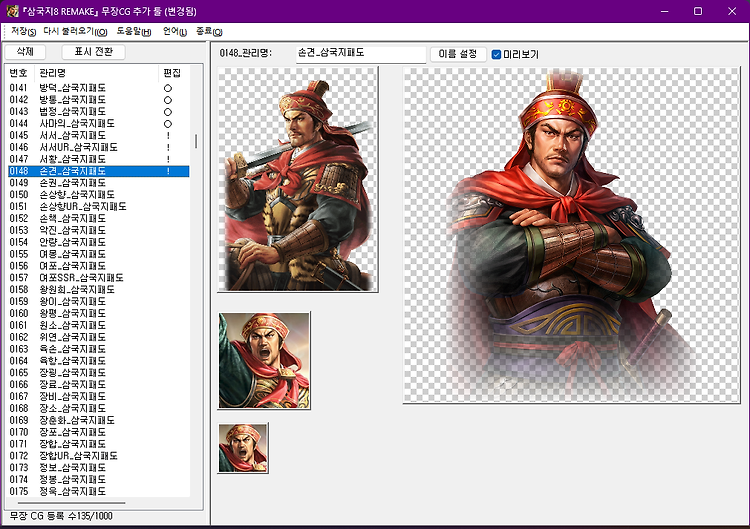Image resolution: width=750 pixels, height=529 pixels.
Task: Select row 0154 안량_삼국지패도
Action: [99, 242]
